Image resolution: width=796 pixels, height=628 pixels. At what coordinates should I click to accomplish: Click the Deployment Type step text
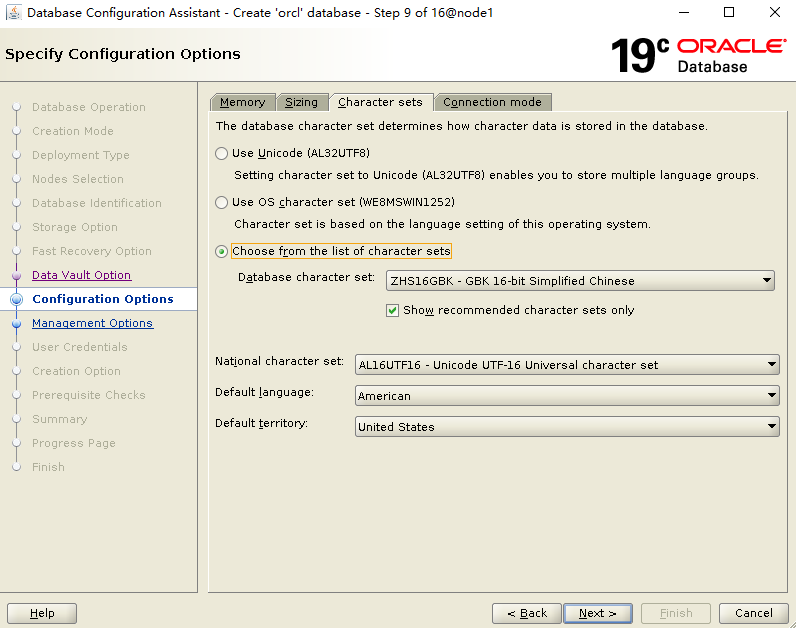click(x=81, y=155)
